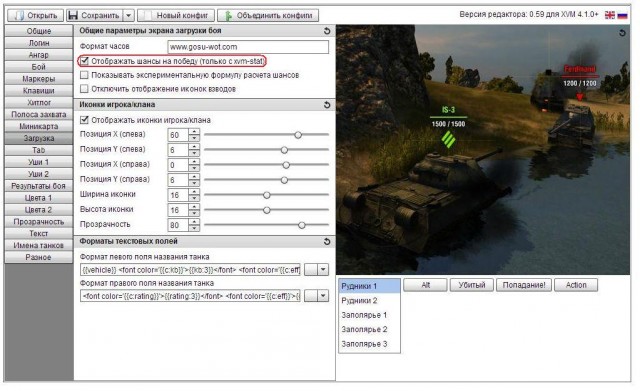The image size is (640, 391).
Task: Click the Action preview button
Action: pos(576,285)
